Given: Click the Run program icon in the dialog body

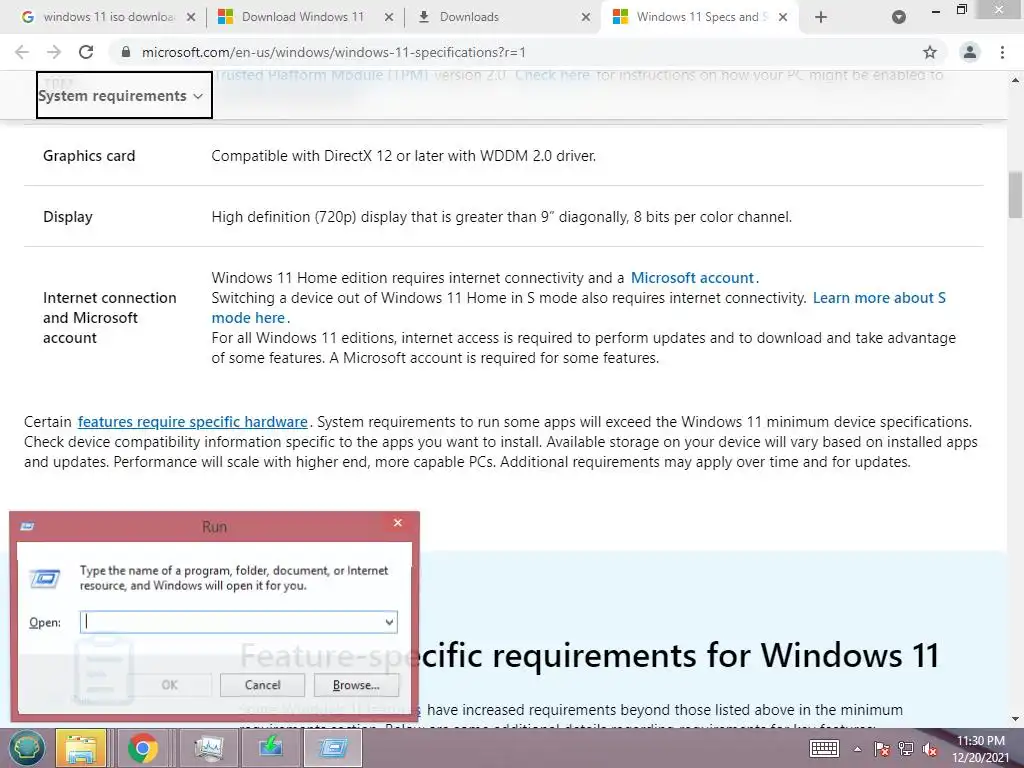Looking at the screenshot, I should [x=45, y=579].
